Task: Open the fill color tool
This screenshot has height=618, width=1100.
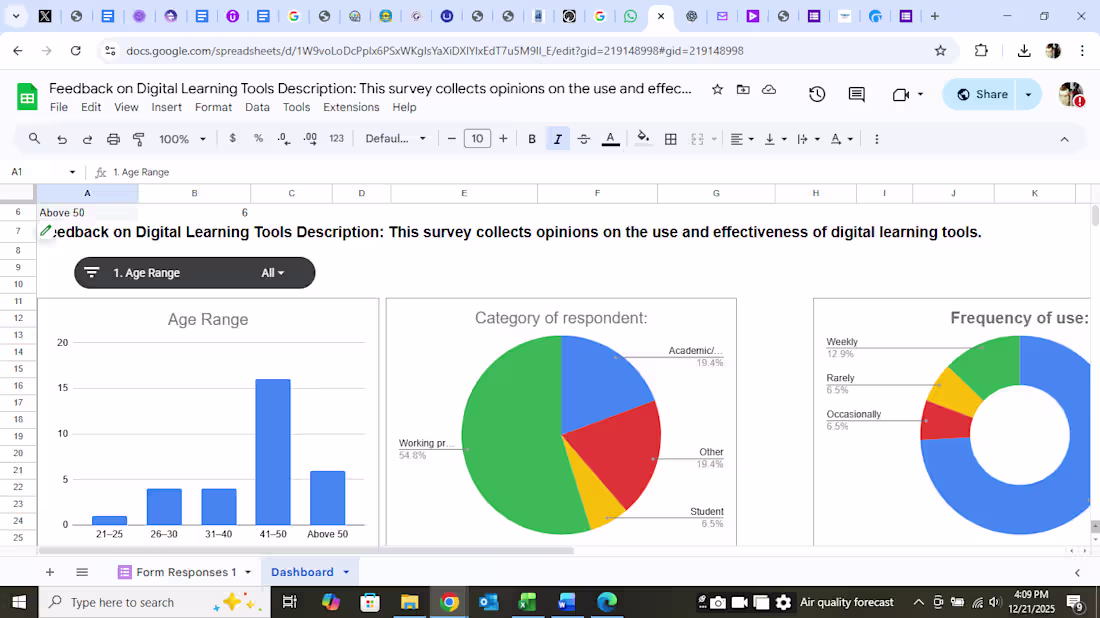Action: click(641, 138)
